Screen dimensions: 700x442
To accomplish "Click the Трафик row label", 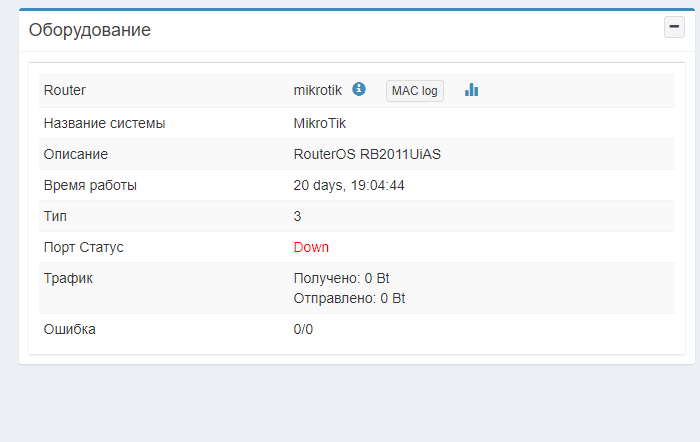I will coord(68,278).
